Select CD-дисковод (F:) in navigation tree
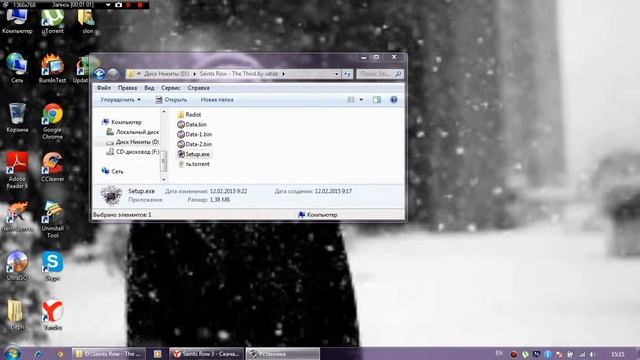Viewport: 640px width, 360px height. pyautogui.click(x=133, y=152)
